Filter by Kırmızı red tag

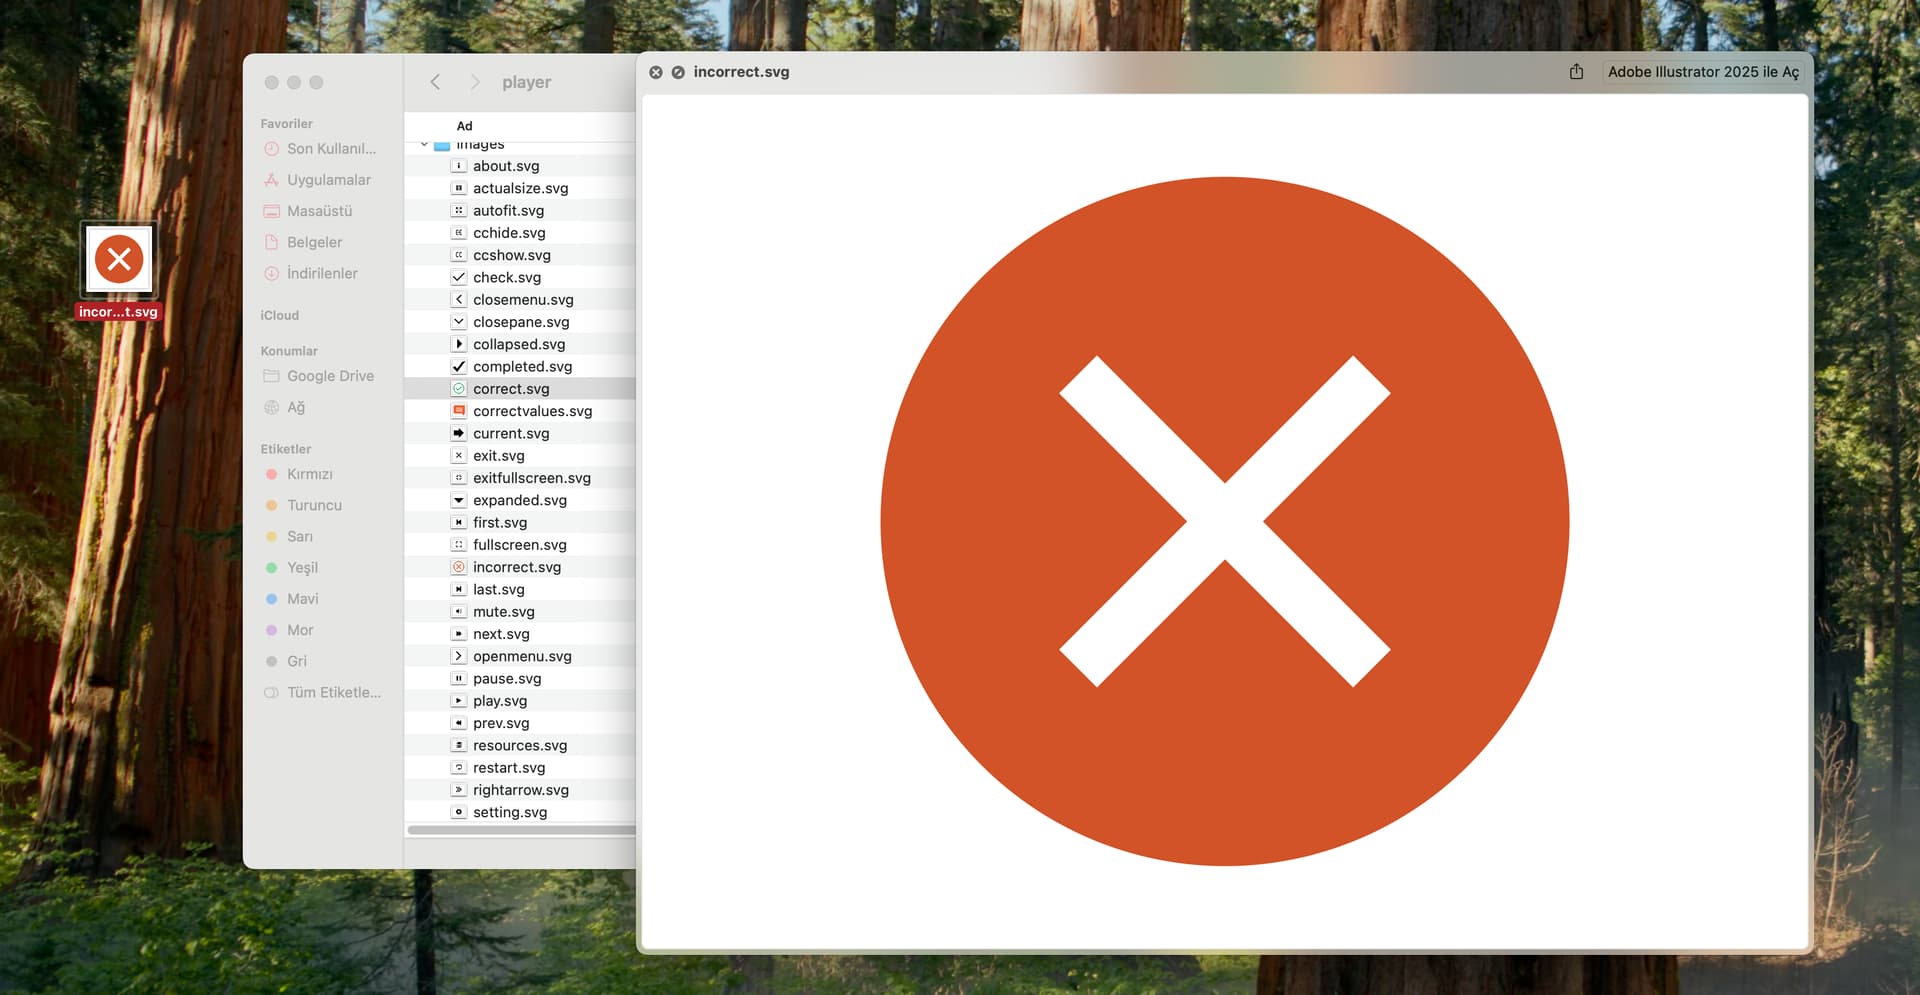[309, 474]
